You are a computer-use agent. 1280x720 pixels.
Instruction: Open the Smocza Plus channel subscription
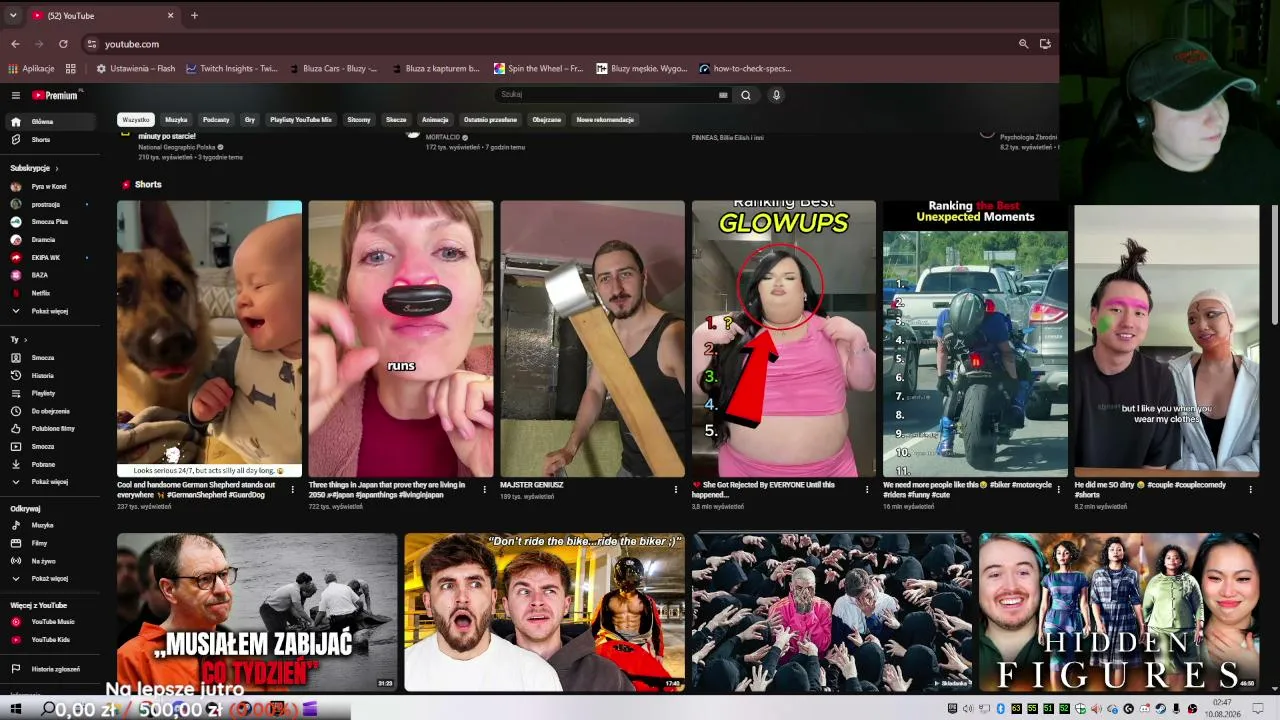coord(49,222)
